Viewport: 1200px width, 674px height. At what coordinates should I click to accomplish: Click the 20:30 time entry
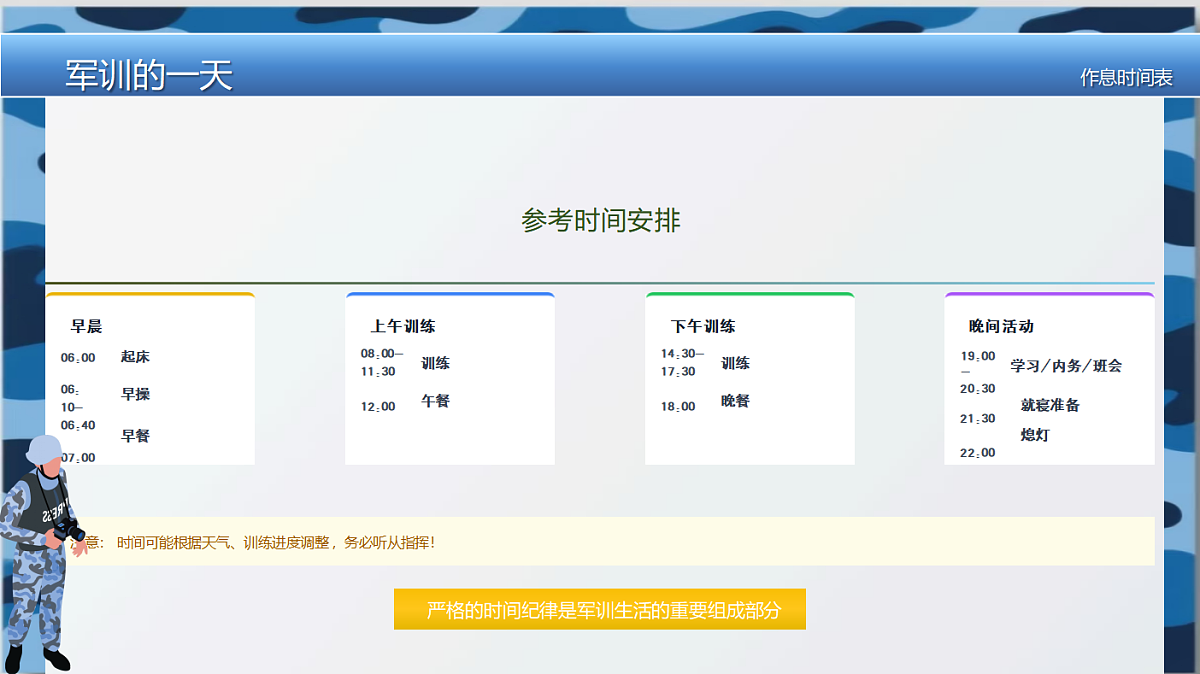click(978, 389)
